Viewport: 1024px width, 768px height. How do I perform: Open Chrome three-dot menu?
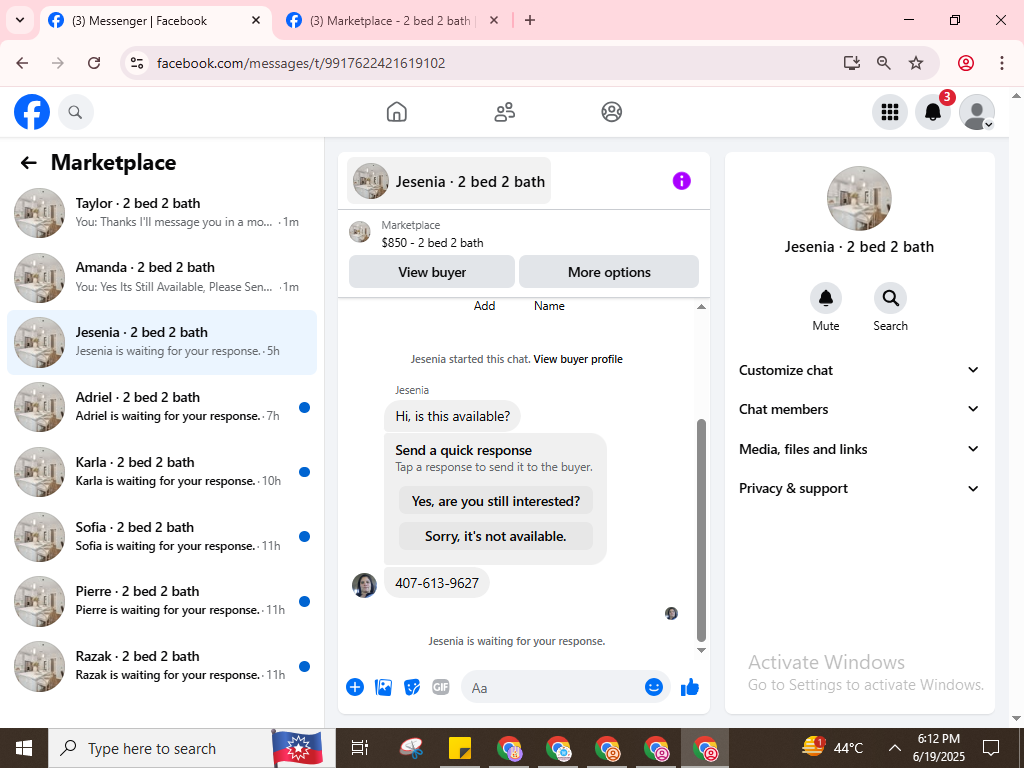coord(1002,63)
